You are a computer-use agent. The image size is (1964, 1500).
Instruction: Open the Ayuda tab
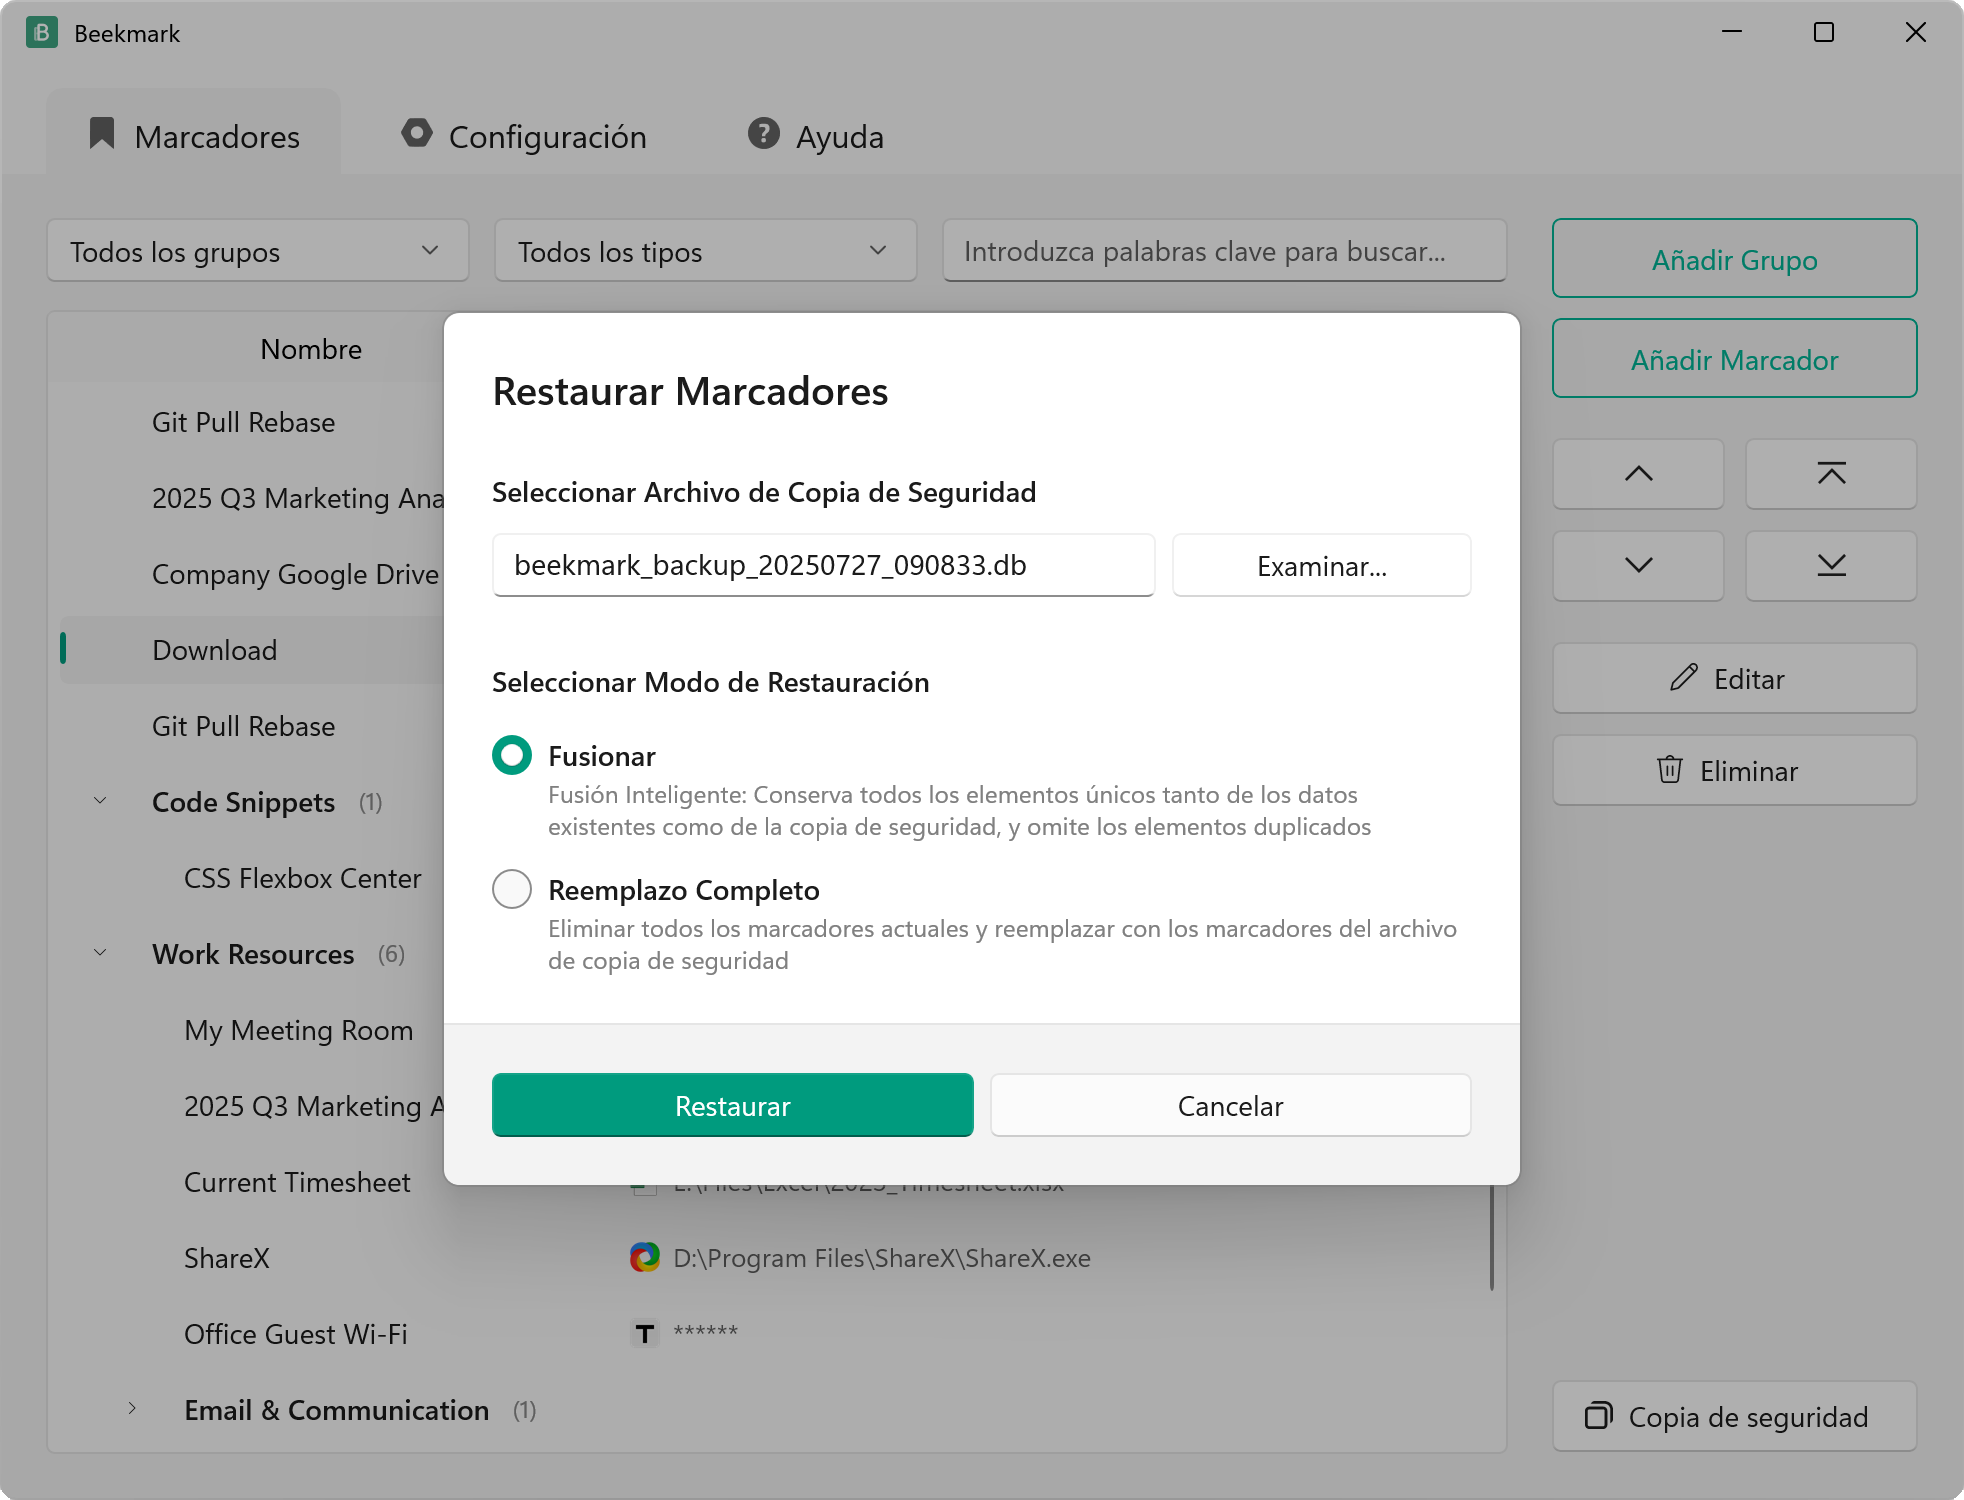point(816,135)
